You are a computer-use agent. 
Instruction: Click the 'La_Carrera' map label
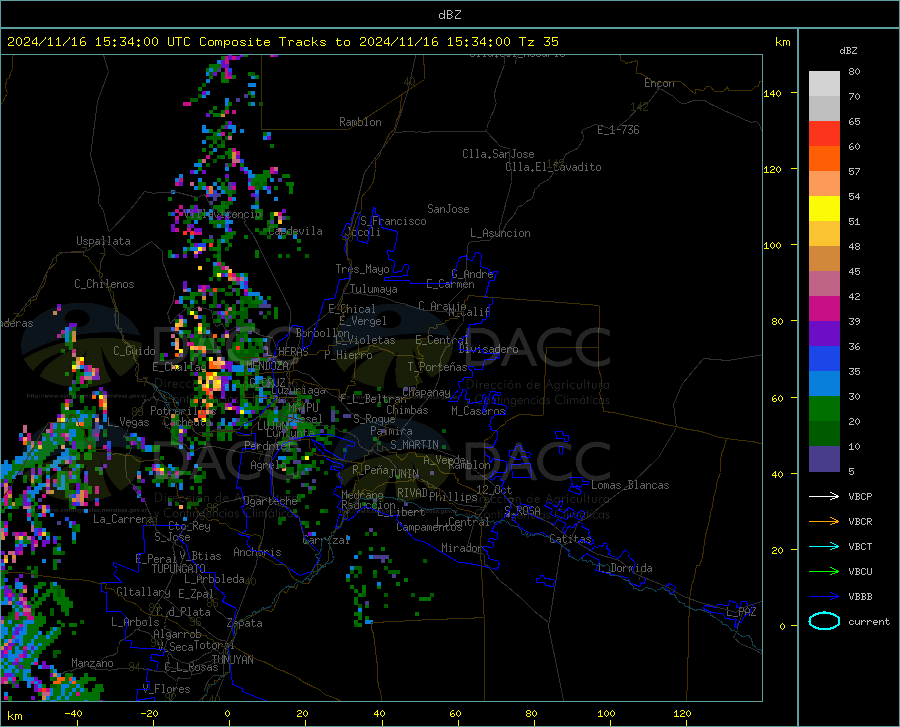123,519
